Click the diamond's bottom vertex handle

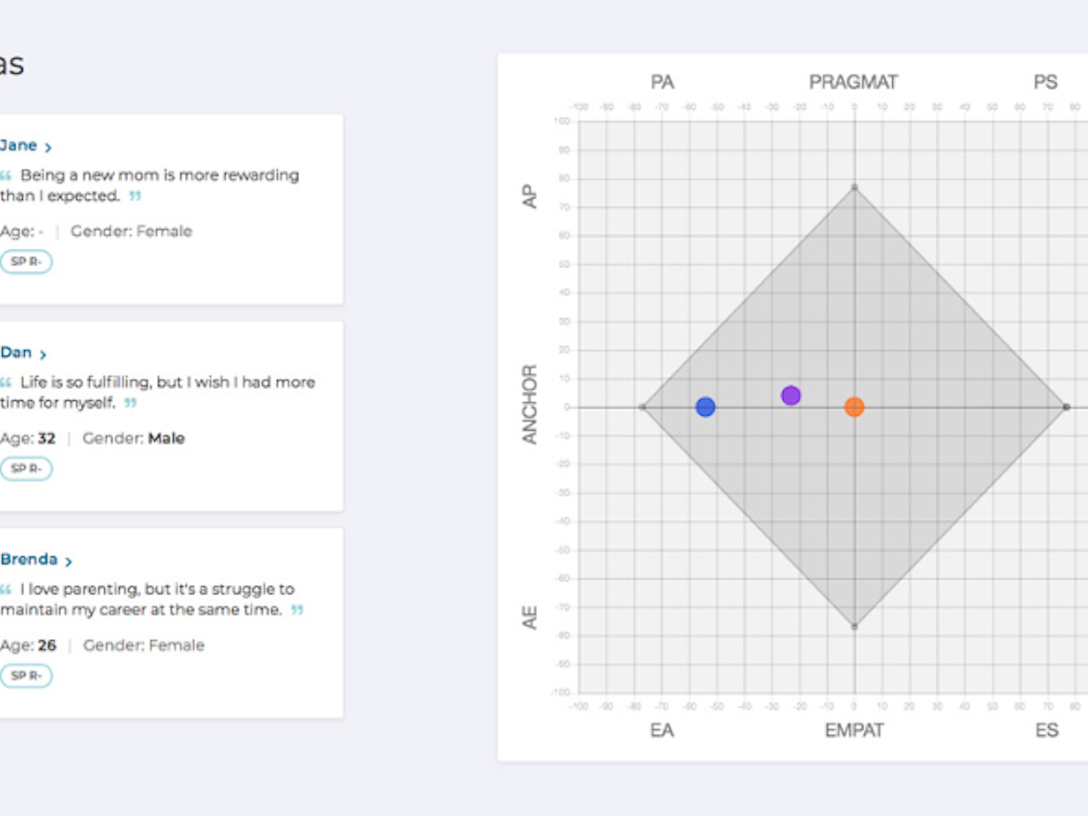pos(854,627)
